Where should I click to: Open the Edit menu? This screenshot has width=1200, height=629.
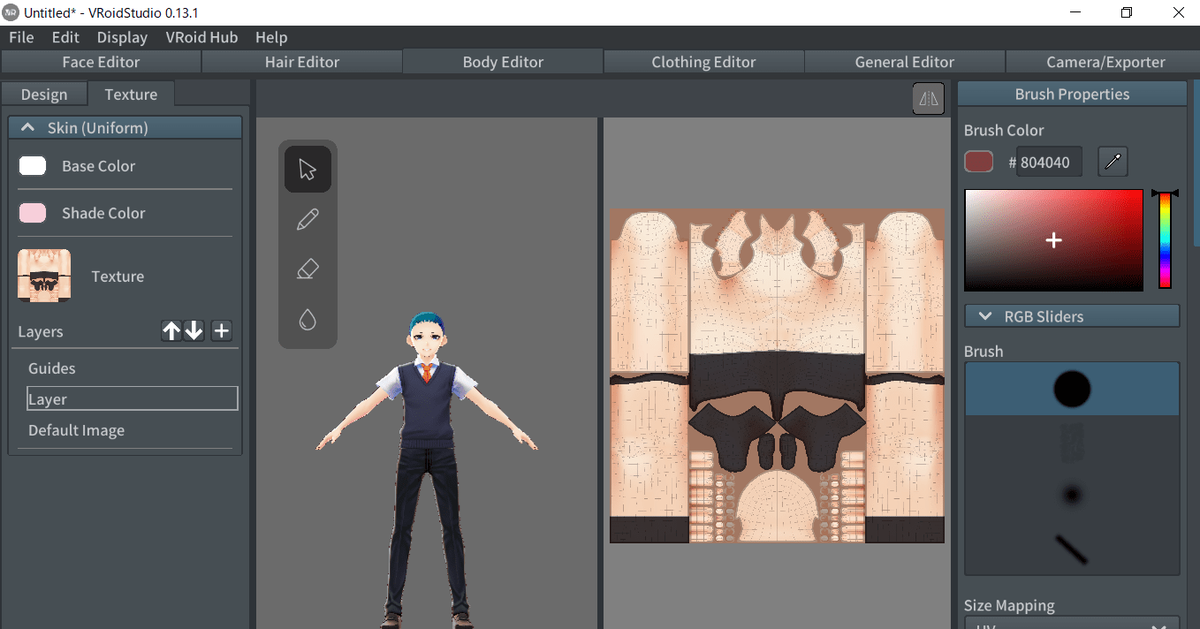[66, 37]
